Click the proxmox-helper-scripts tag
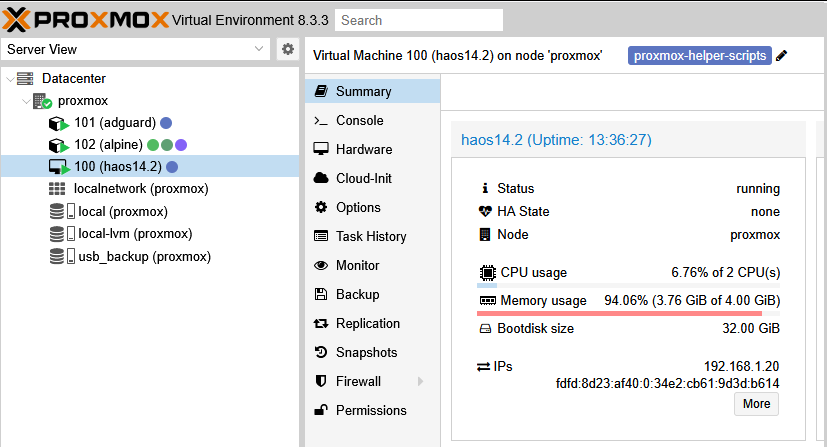Screen dimensions: 827x447 click(700, 56)
